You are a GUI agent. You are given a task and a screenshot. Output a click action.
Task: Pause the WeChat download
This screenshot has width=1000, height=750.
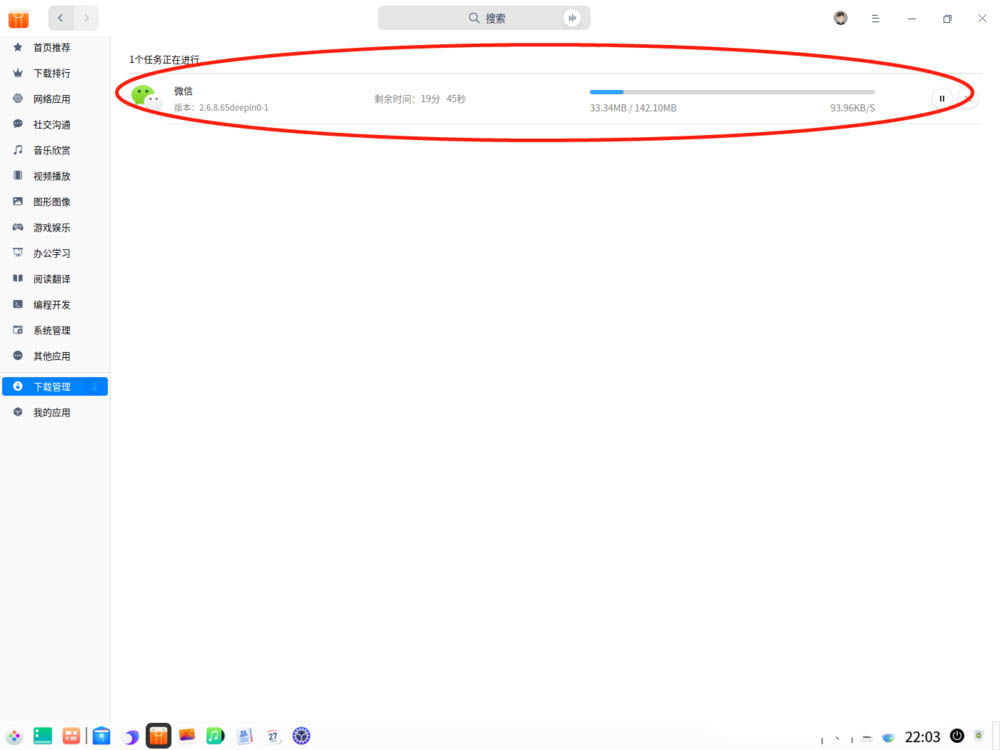coord(941,98)
